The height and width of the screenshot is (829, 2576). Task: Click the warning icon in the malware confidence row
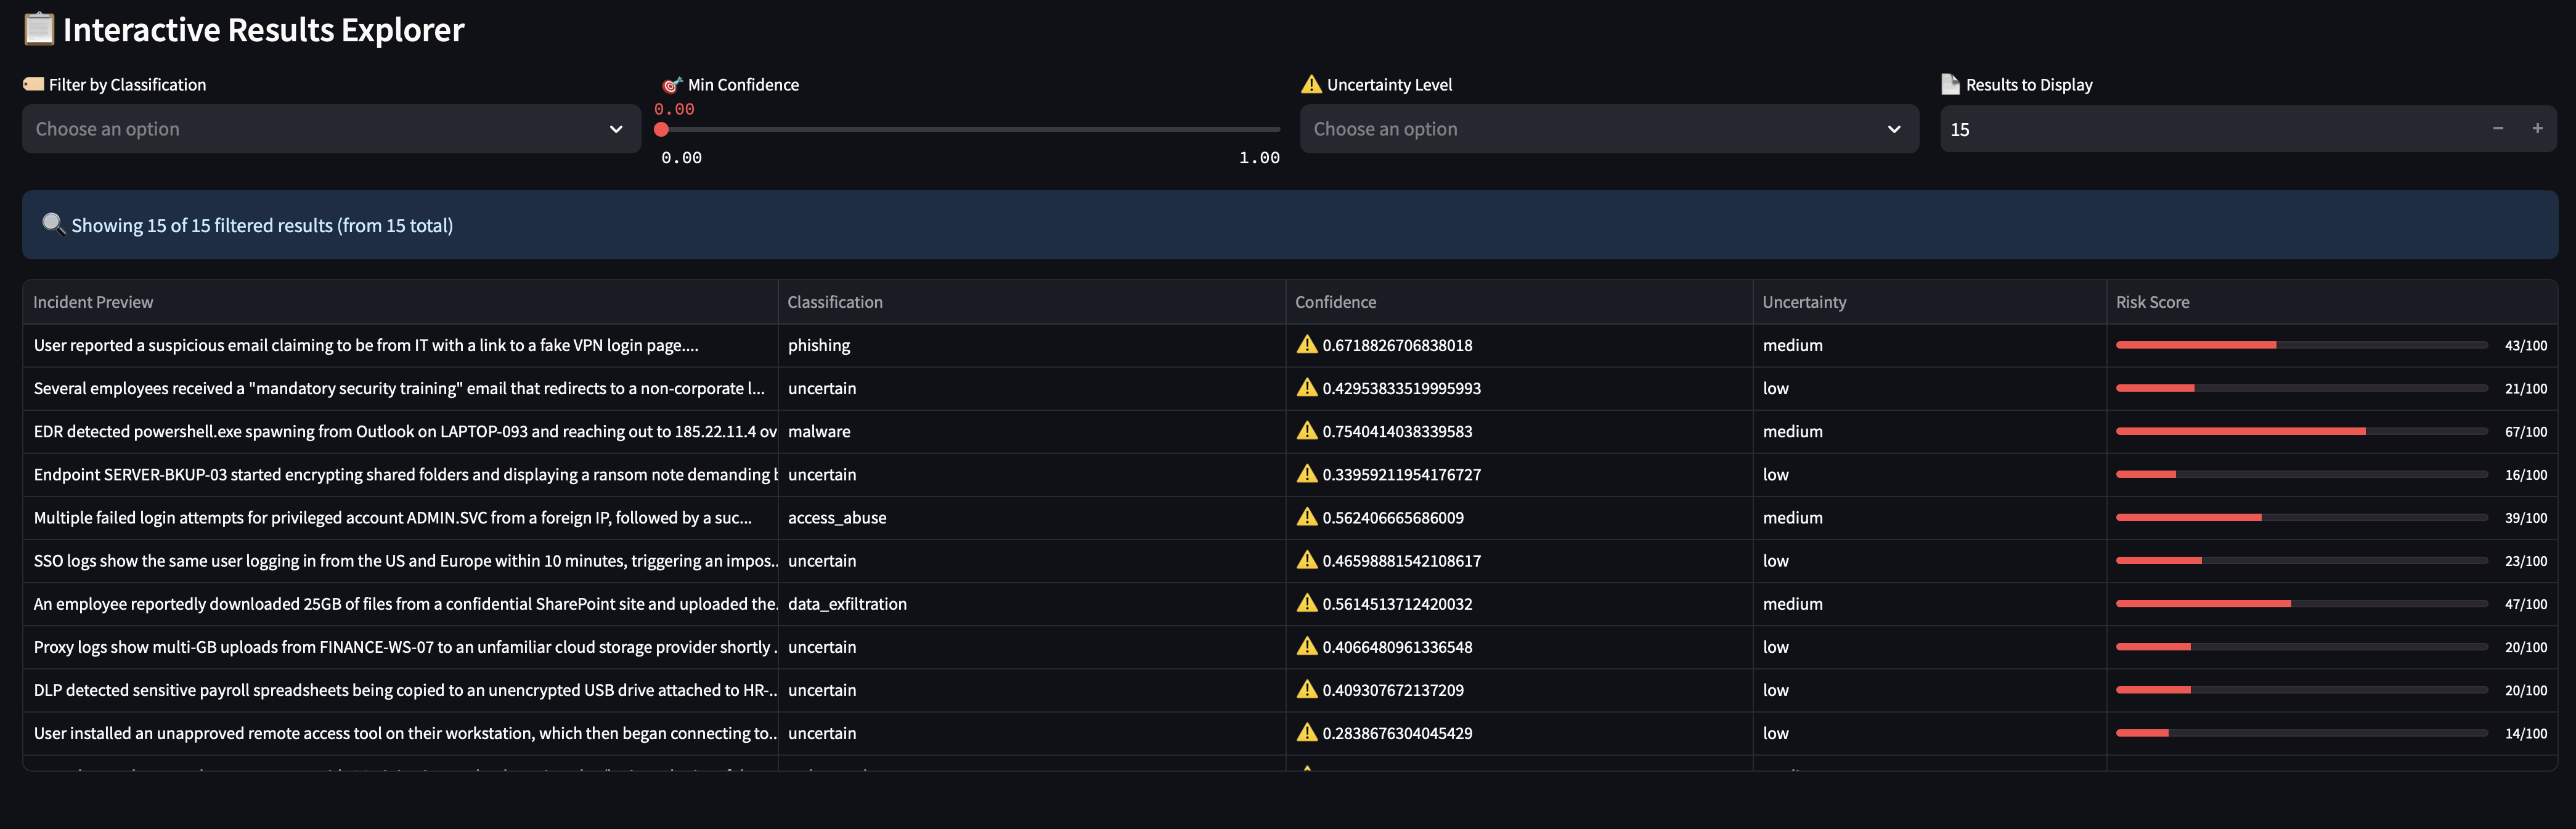(x=1306, y=431)
